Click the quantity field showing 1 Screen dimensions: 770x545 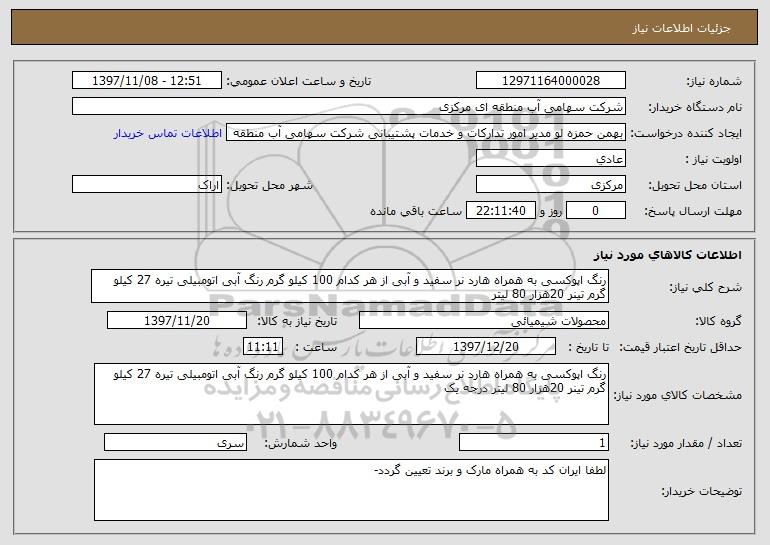point(534,442)
